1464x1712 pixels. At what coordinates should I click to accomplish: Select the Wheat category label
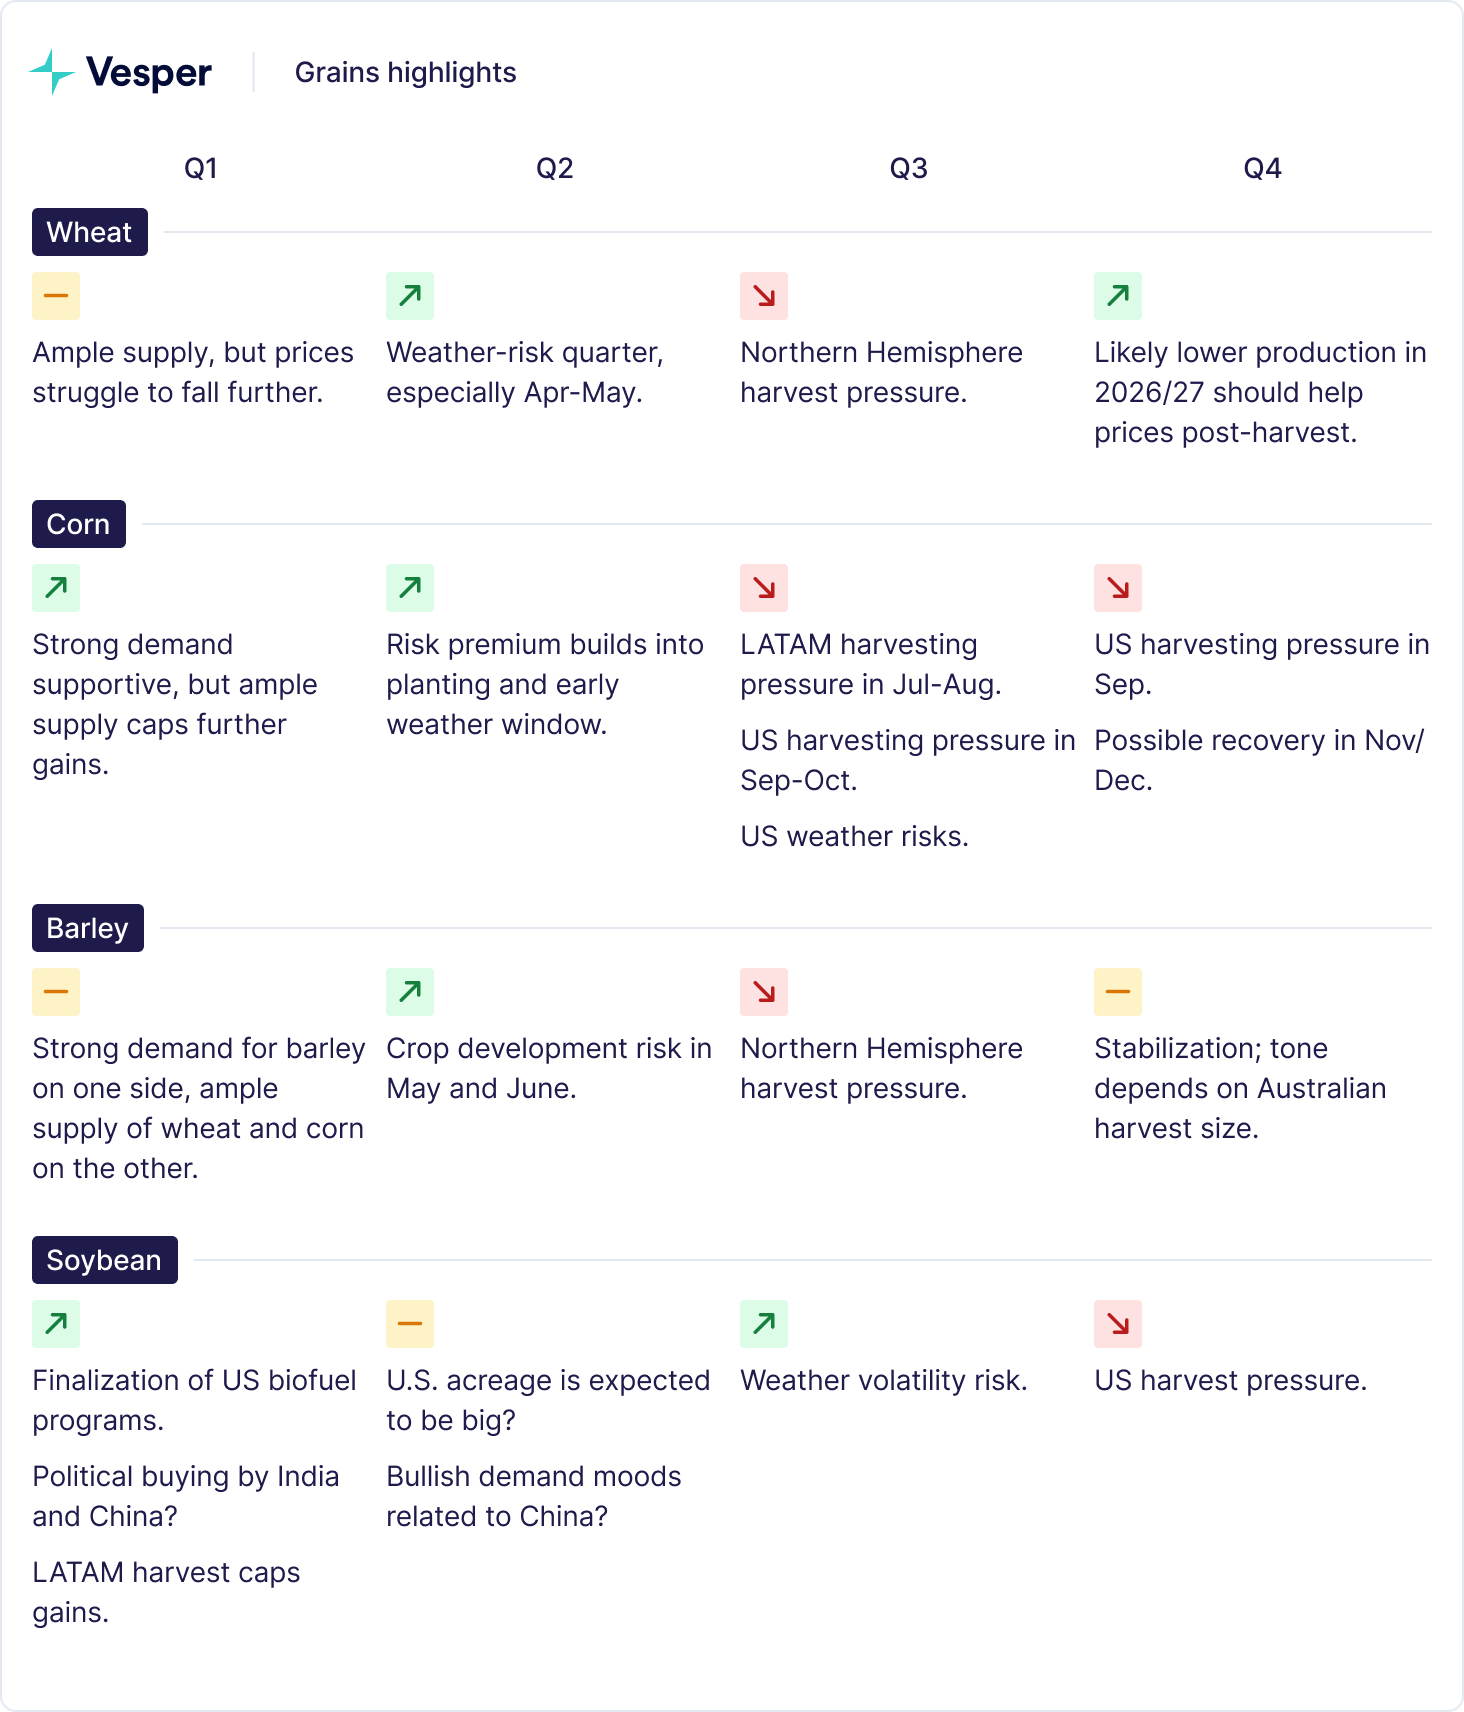(90, 232)
